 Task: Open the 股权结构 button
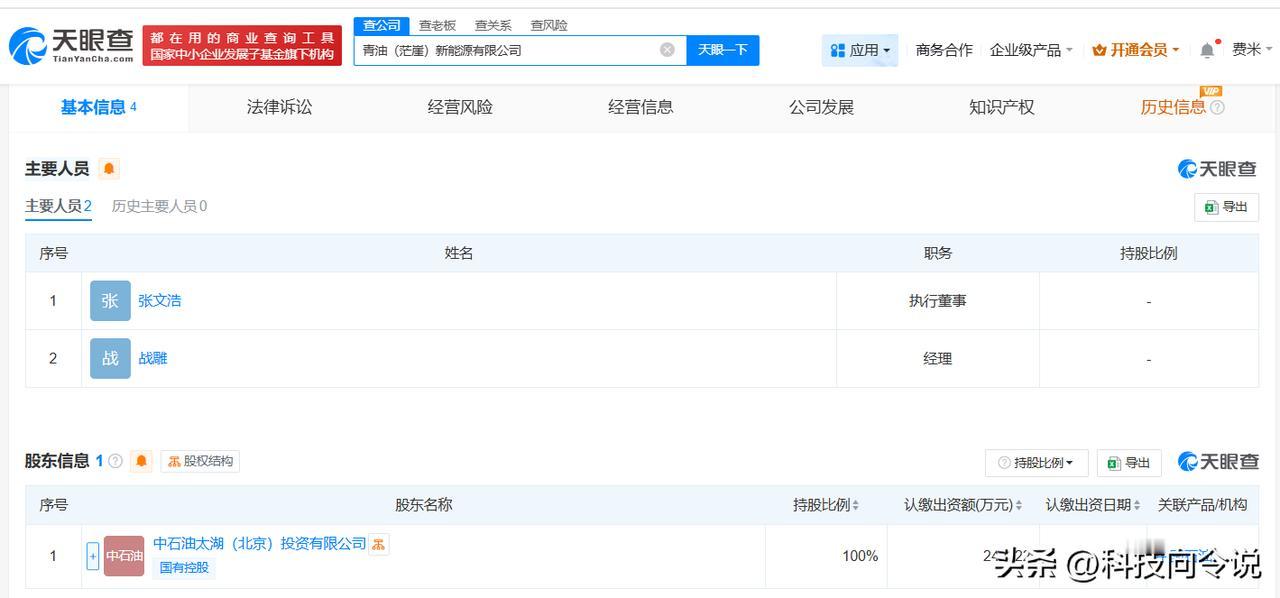click(x=200, y=461)
